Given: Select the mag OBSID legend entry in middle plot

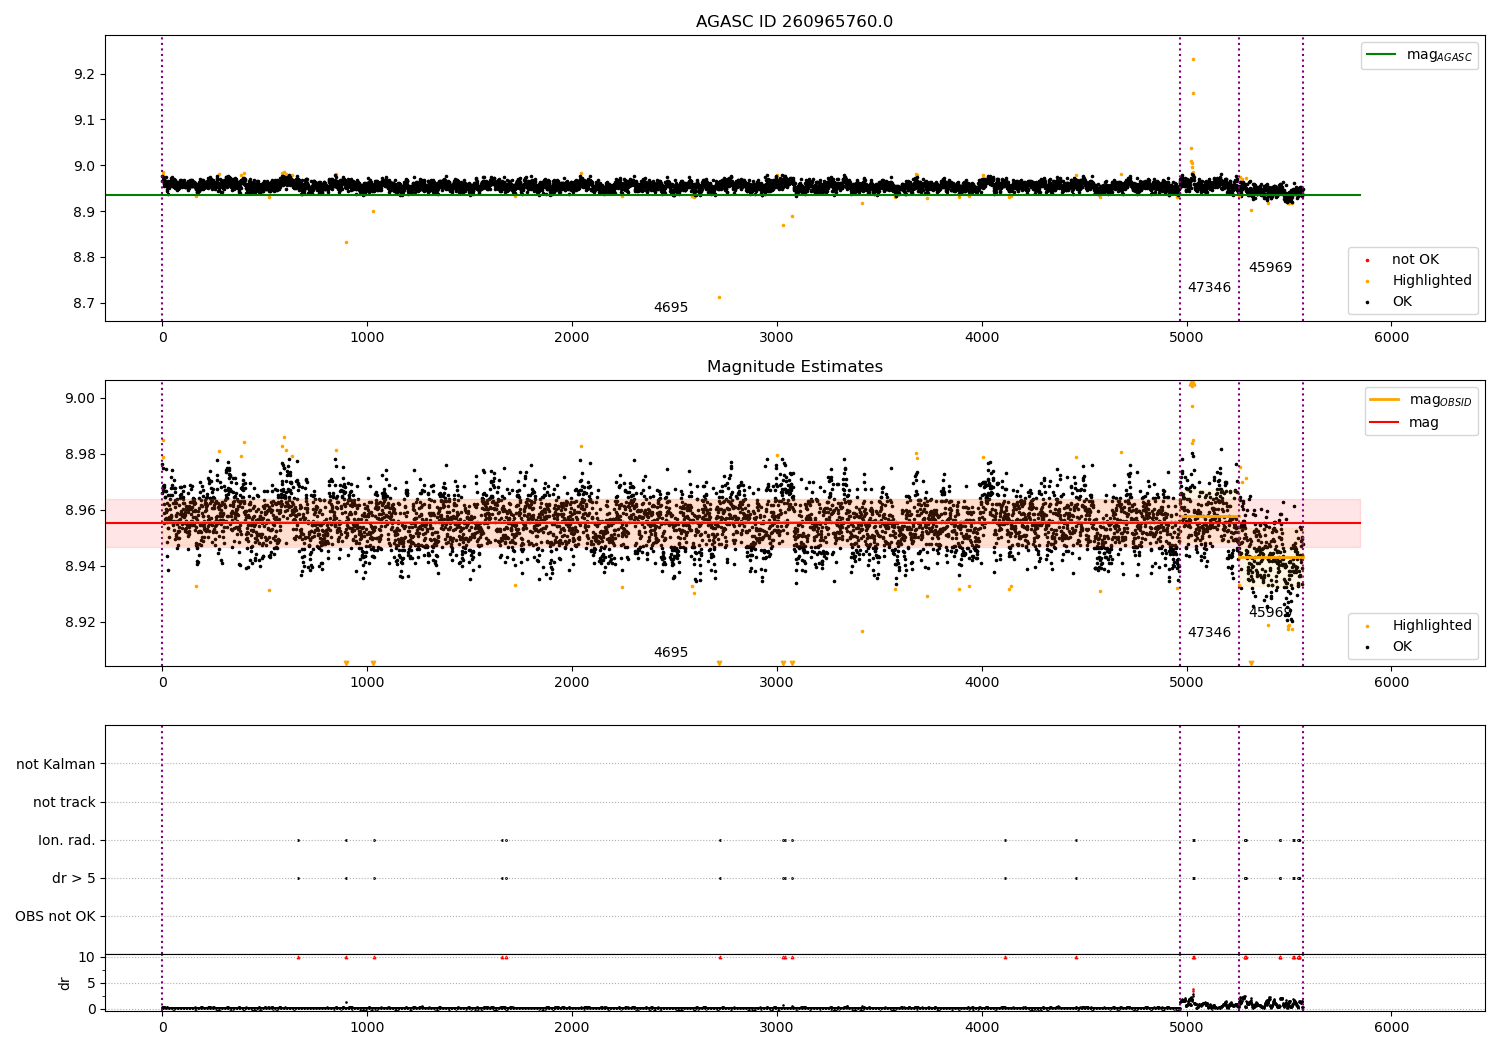Looking at the screenshot, I should (x=1420, y=400).
